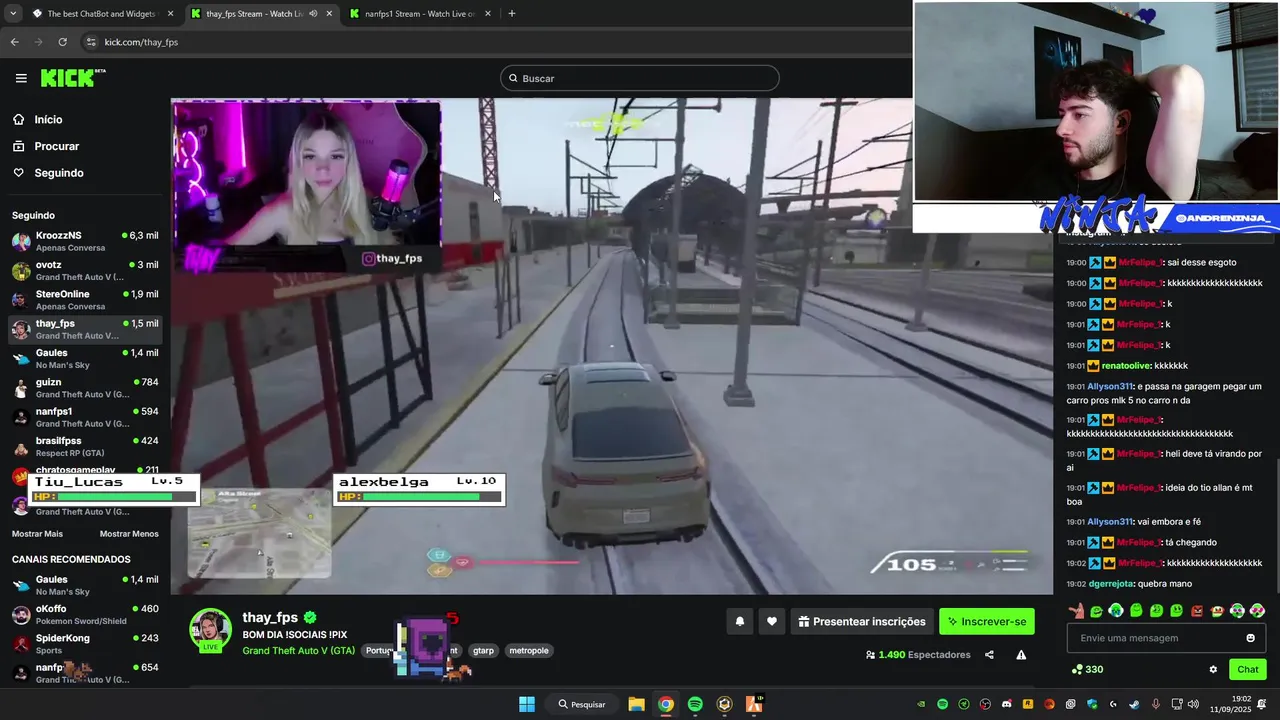Insert the pointing hand emote

coord(1076,610)
